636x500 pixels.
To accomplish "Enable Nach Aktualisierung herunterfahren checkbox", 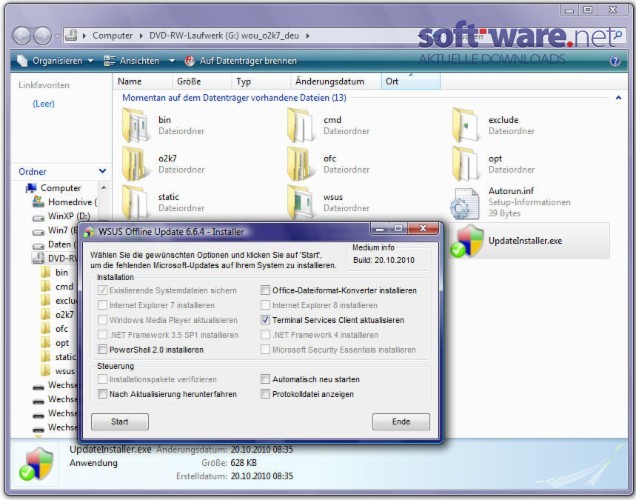I will [103, 394].
